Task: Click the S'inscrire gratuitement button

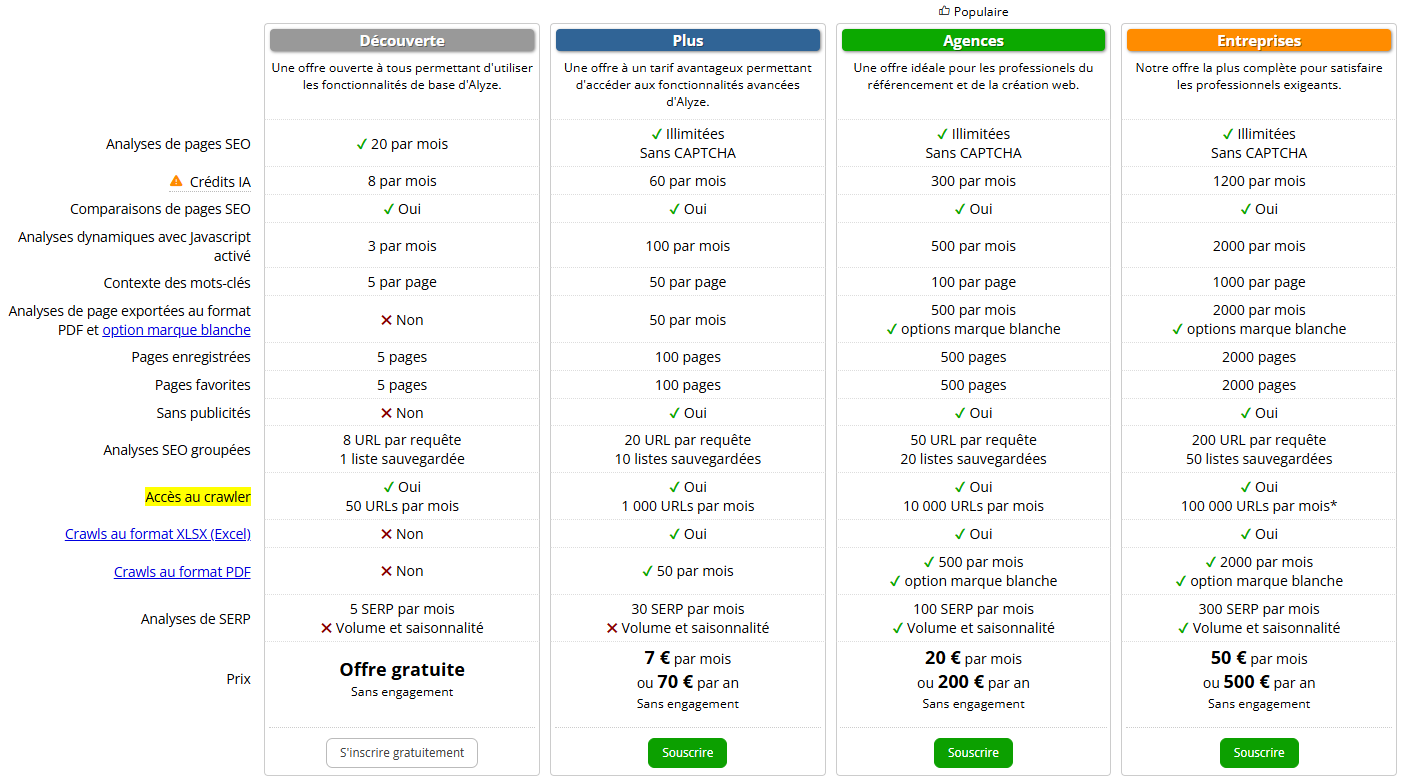Action: tap(402, 753)
